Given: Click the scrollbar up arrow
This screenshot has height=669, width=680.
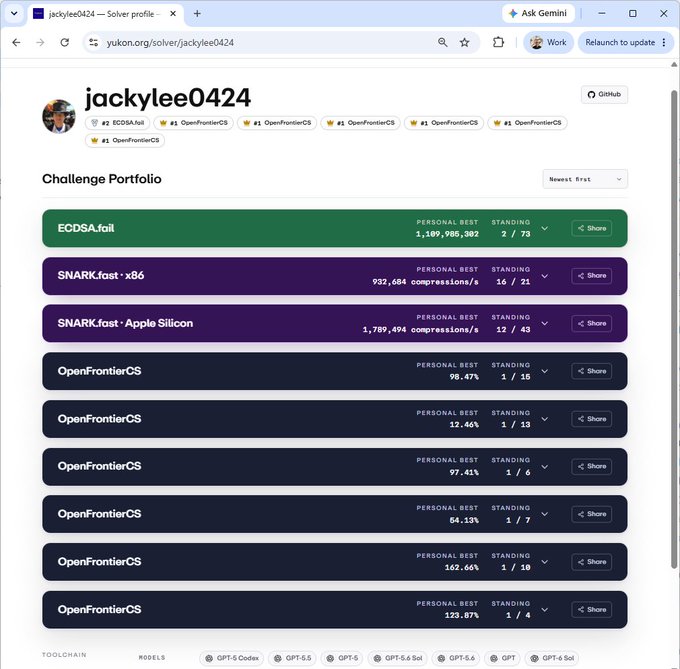Looking at the screenshot, I should point(674,65).
